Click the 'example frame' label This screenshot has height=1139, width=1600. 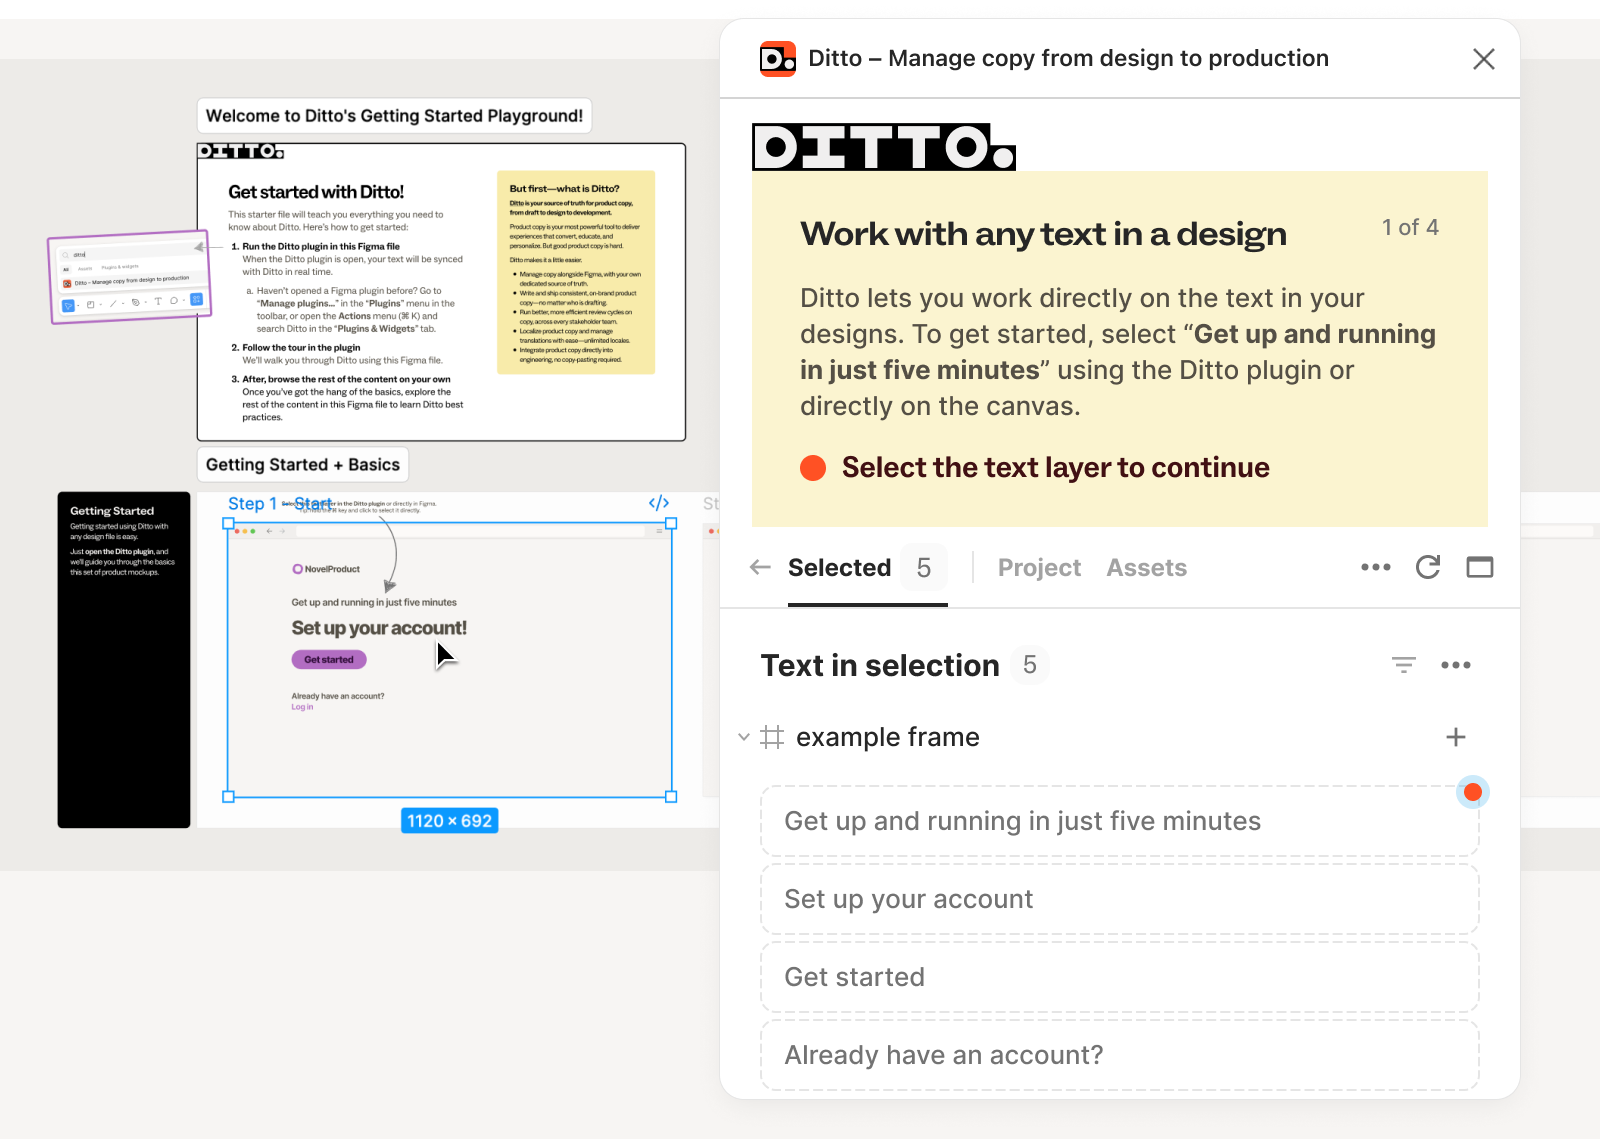click(888, 737)
